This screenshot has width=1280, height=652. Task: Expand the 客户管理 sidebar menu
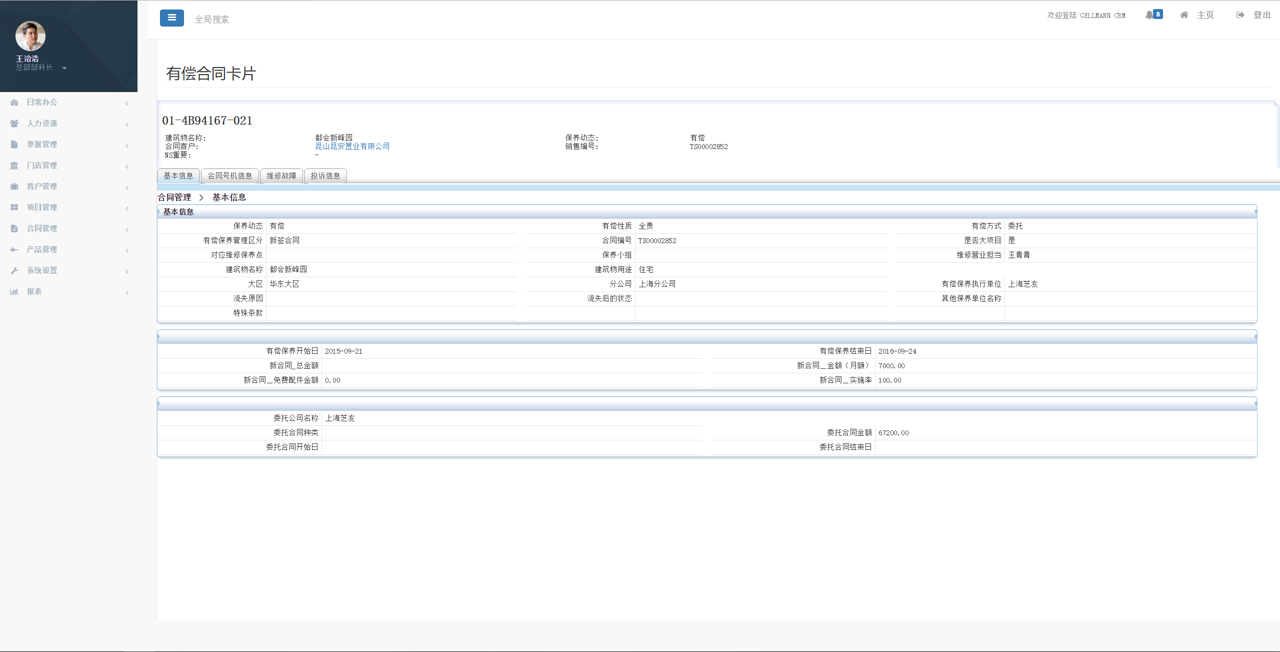[42, 187]
